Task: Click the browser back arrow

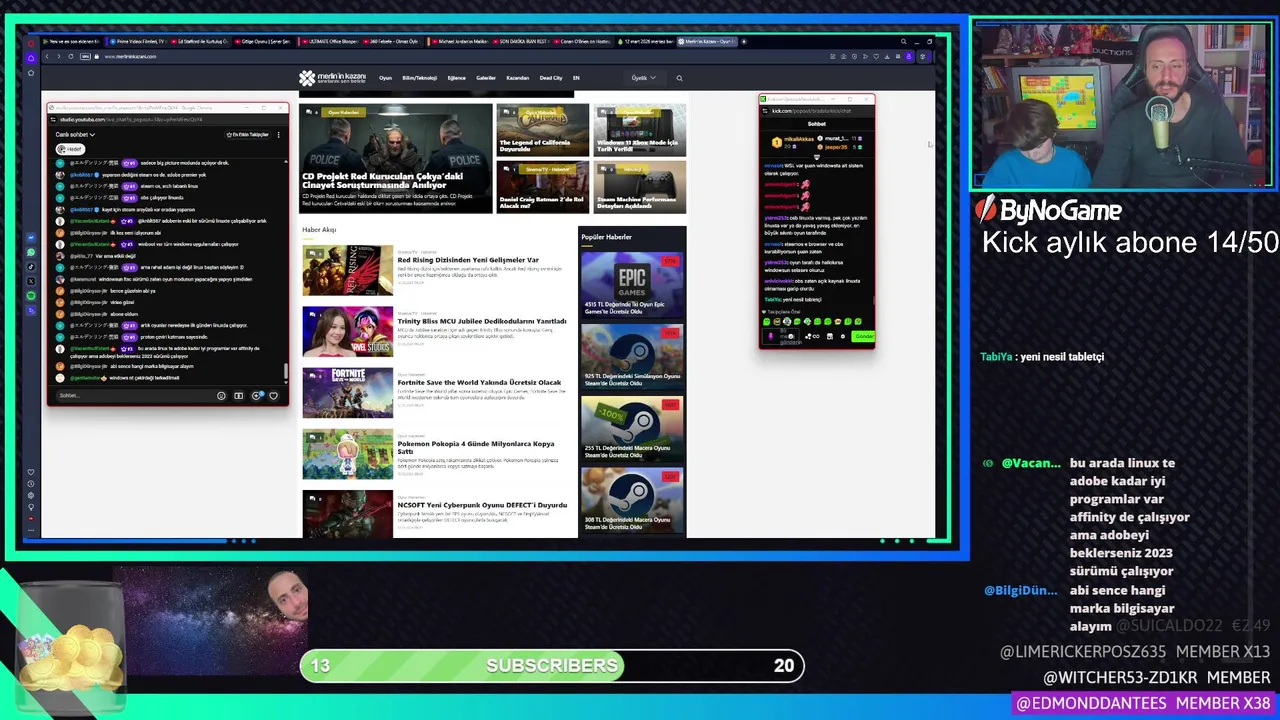Action: point(47,56)
